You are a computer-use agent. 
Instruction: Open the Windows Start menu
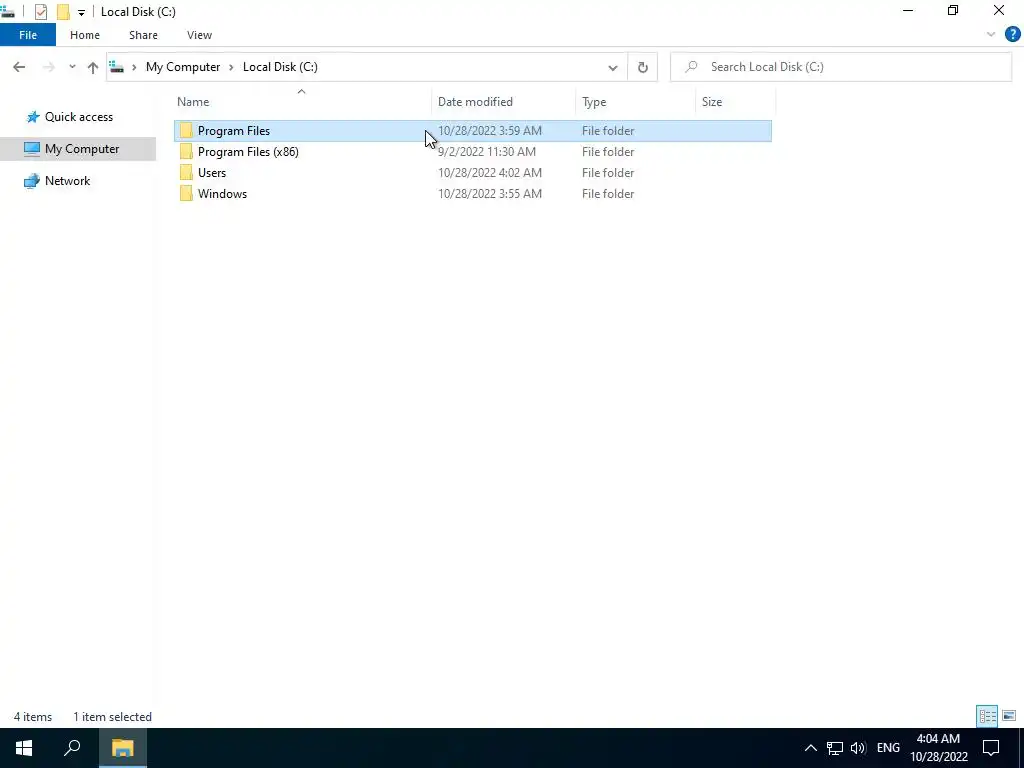point(24,748)
